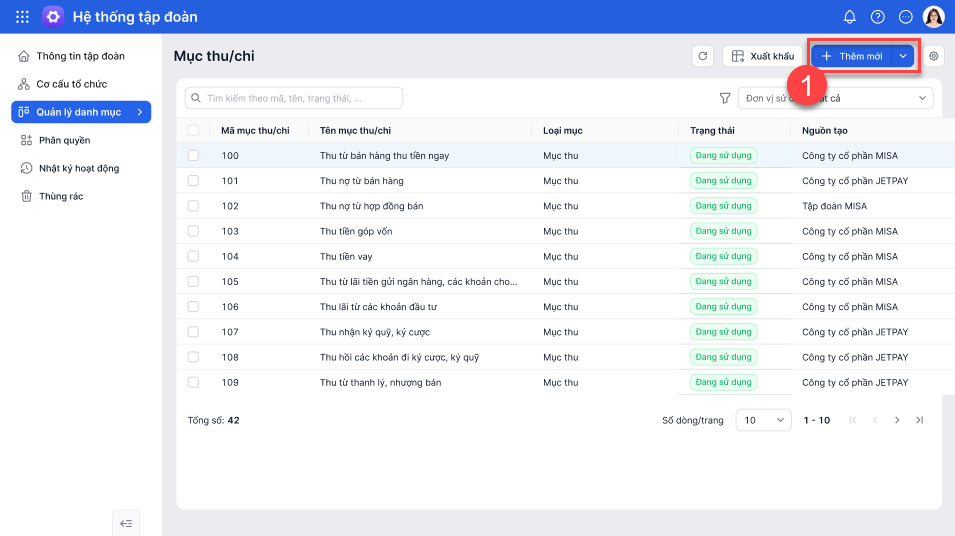Toggle the select-all header checkbox

(193, 130)
